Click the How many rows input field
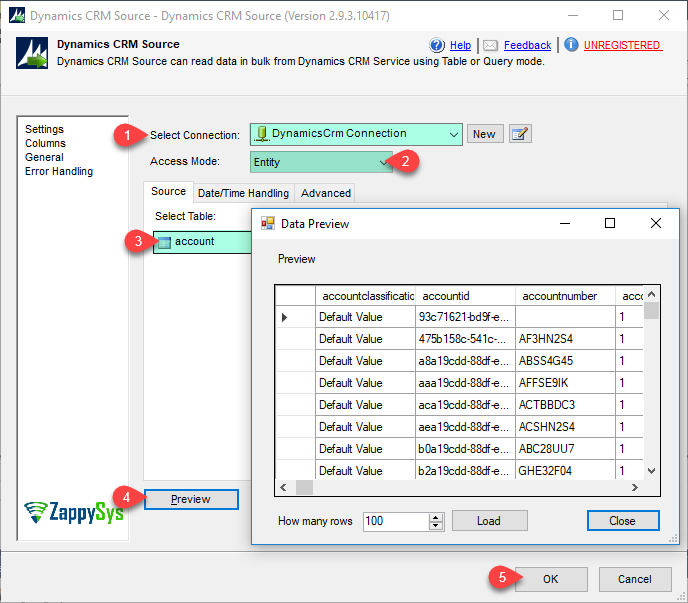The image size is (688, 603). (x=395, y=521)
